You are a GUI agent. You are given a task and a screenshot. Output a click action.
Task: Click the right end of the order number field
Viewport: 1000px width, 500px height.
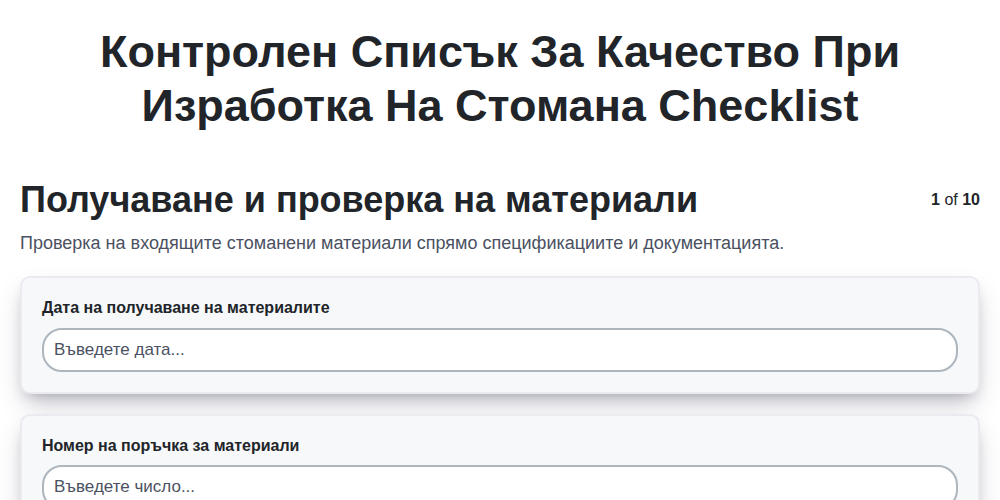931,485
